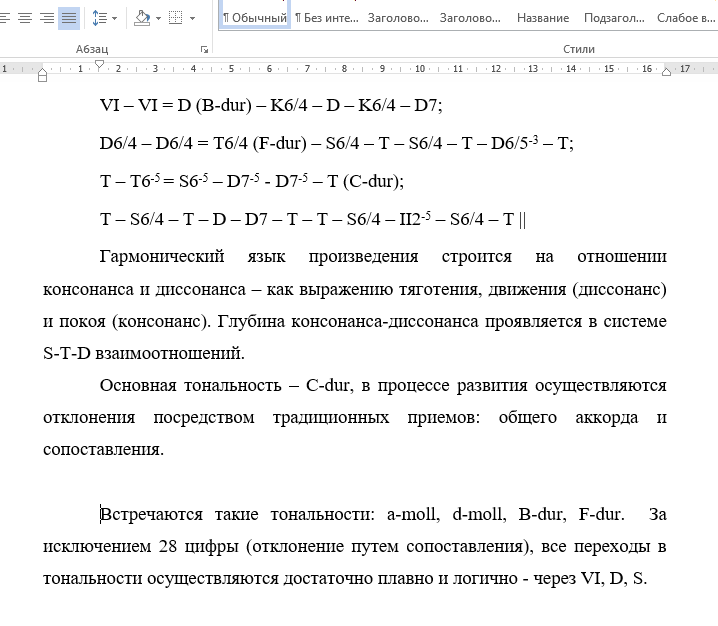Expand line spacing dropdown arrow
Viewport: 718px width, 626px height.
click(x=114, y=18)
